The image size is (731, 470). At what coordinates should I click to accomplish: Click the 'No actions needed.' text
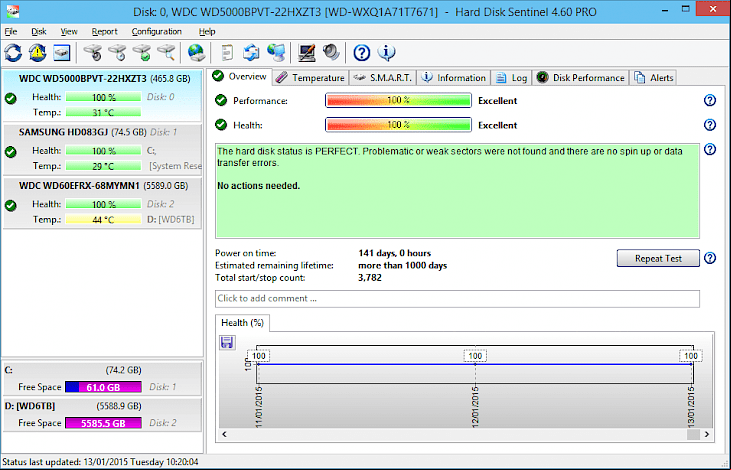[x=258, y=186]
